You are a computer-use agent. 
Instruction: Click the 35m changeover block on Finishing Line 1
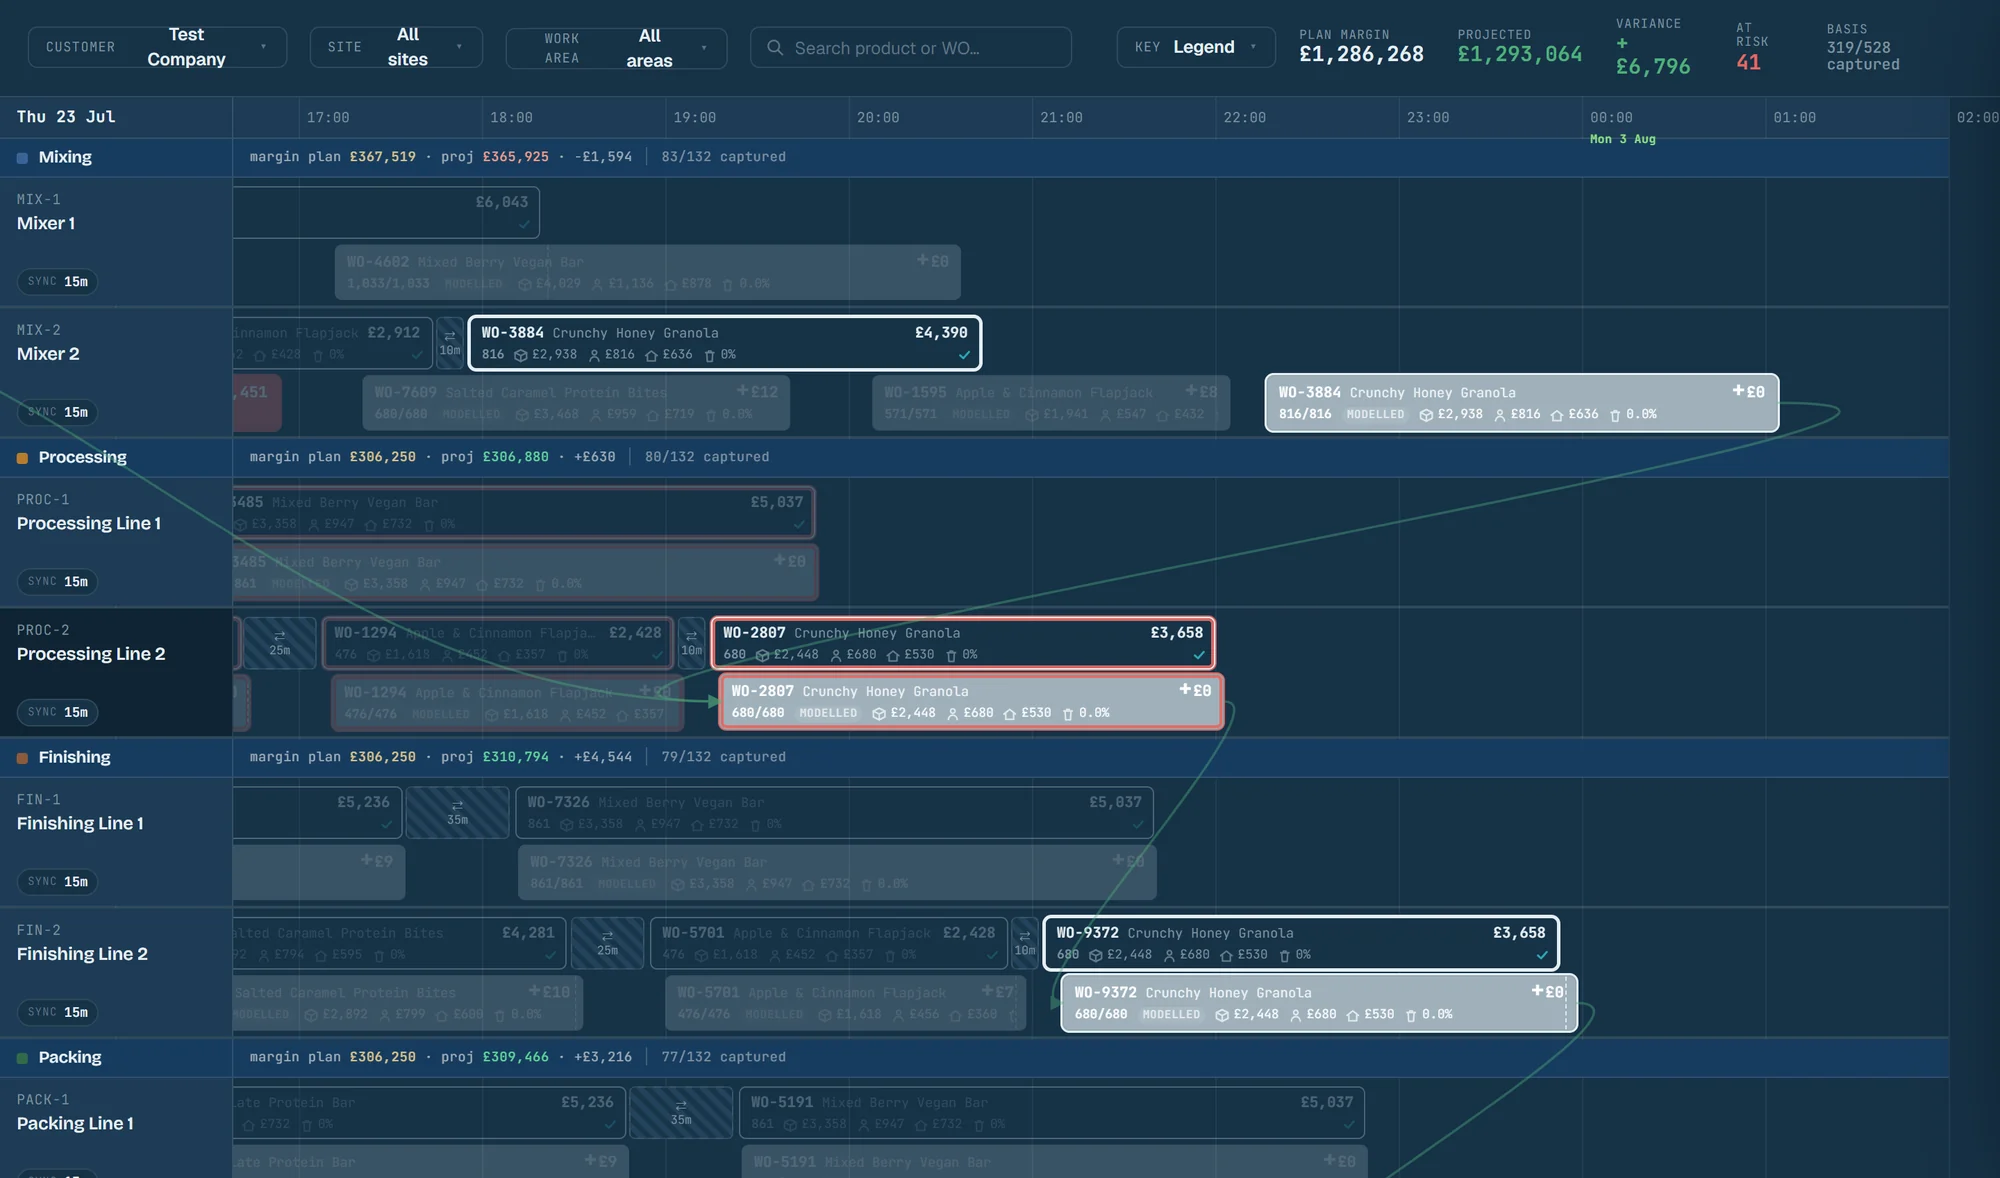(457, 812)
